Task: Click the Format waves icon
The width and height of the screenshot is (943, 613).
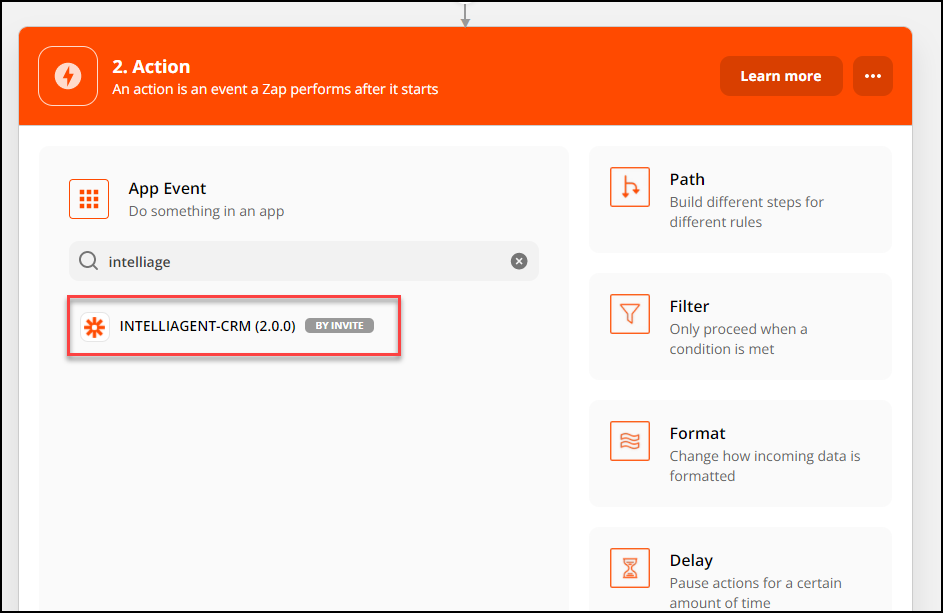Action: (630, 441)
